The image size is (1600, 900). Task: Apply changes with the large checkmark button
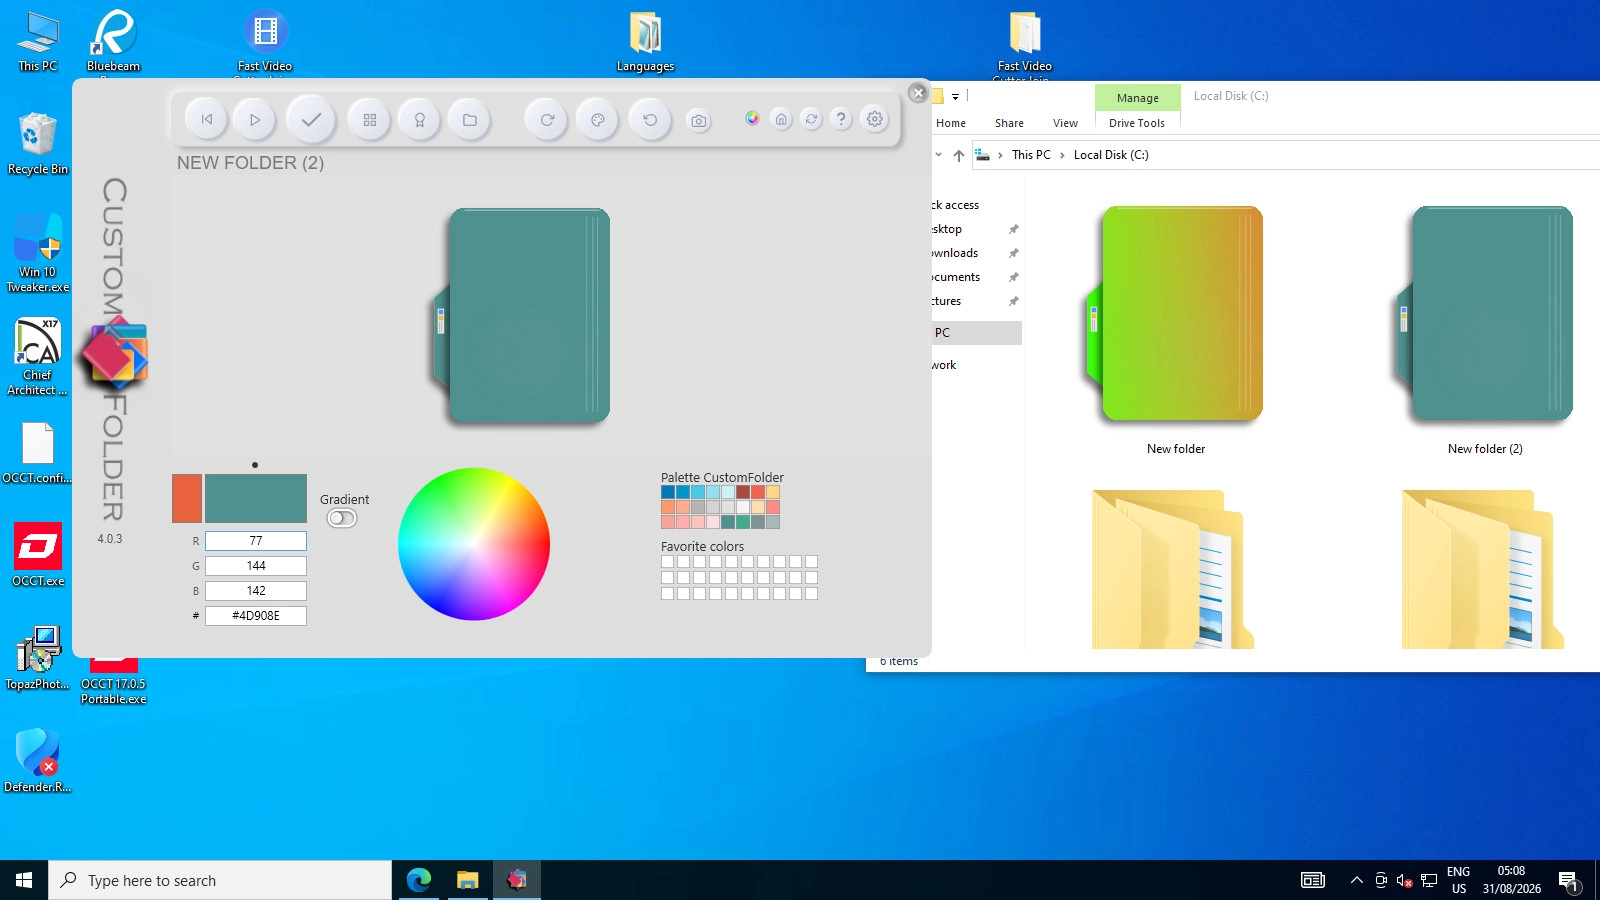[311, 120]
